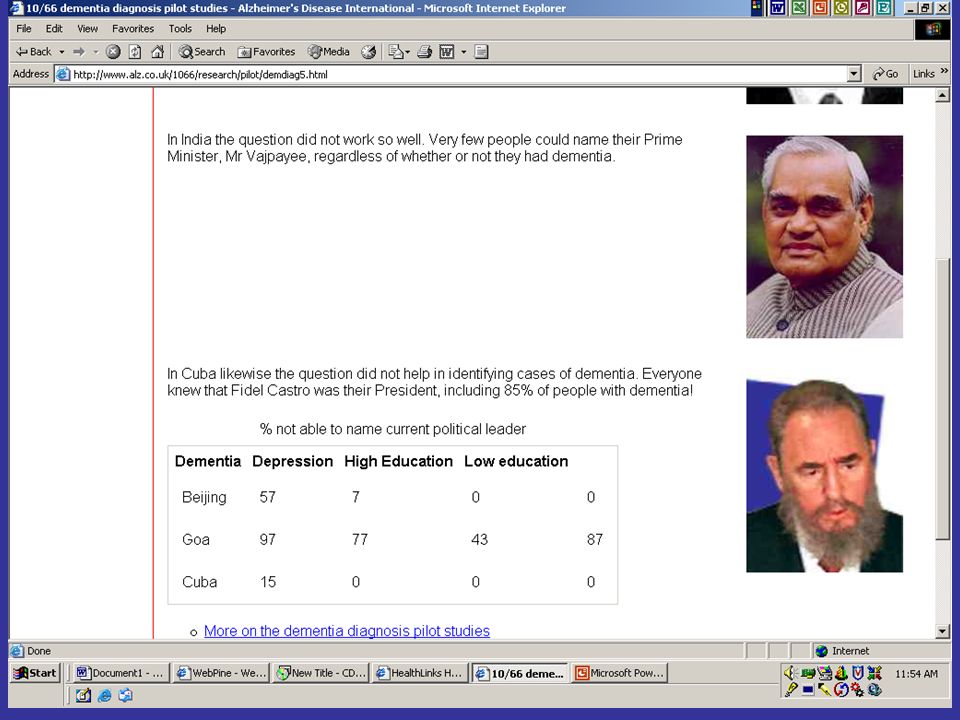Open the Tools menu
Image resolution: width=960 pixels, height=720 pixels.
pyautogui.click(x=180, y=29)
